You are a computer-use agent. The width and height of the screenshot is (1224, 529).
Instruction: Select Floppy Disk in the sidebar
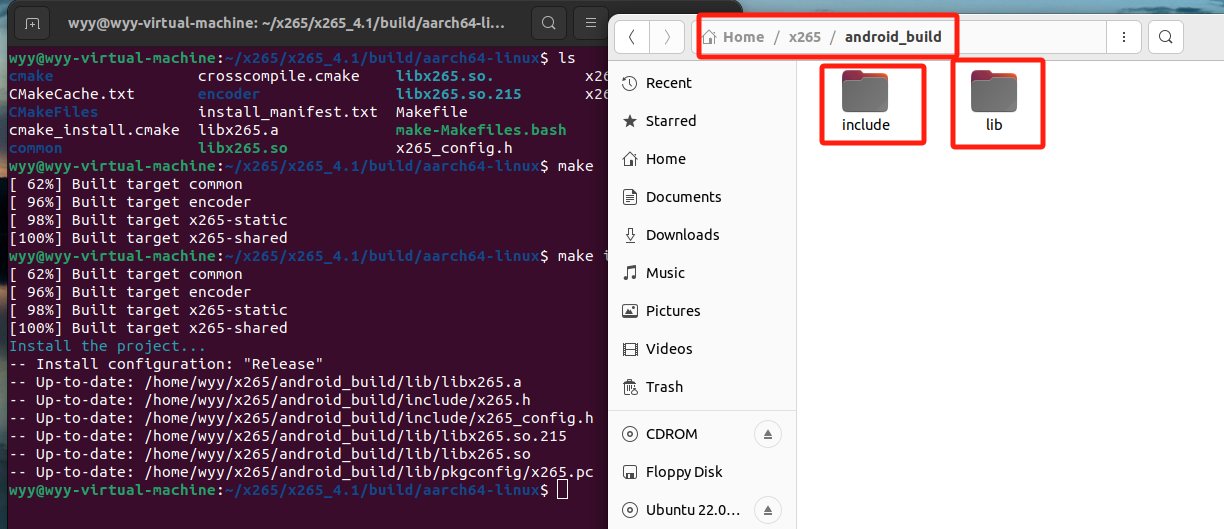[x=683, y=472]
